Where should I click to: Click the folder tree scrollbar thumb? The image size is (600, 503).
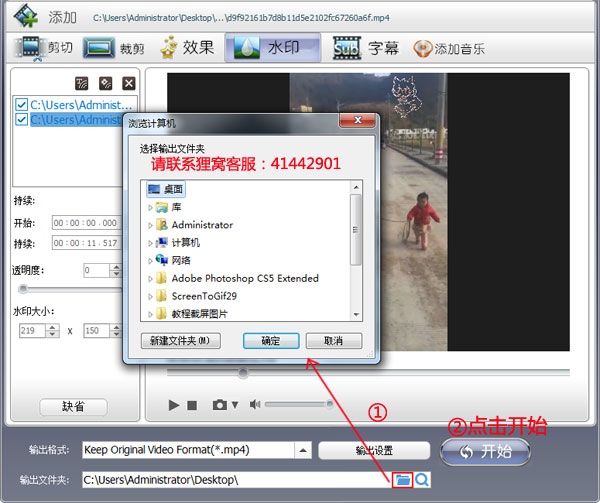click(x=356, y=230)
